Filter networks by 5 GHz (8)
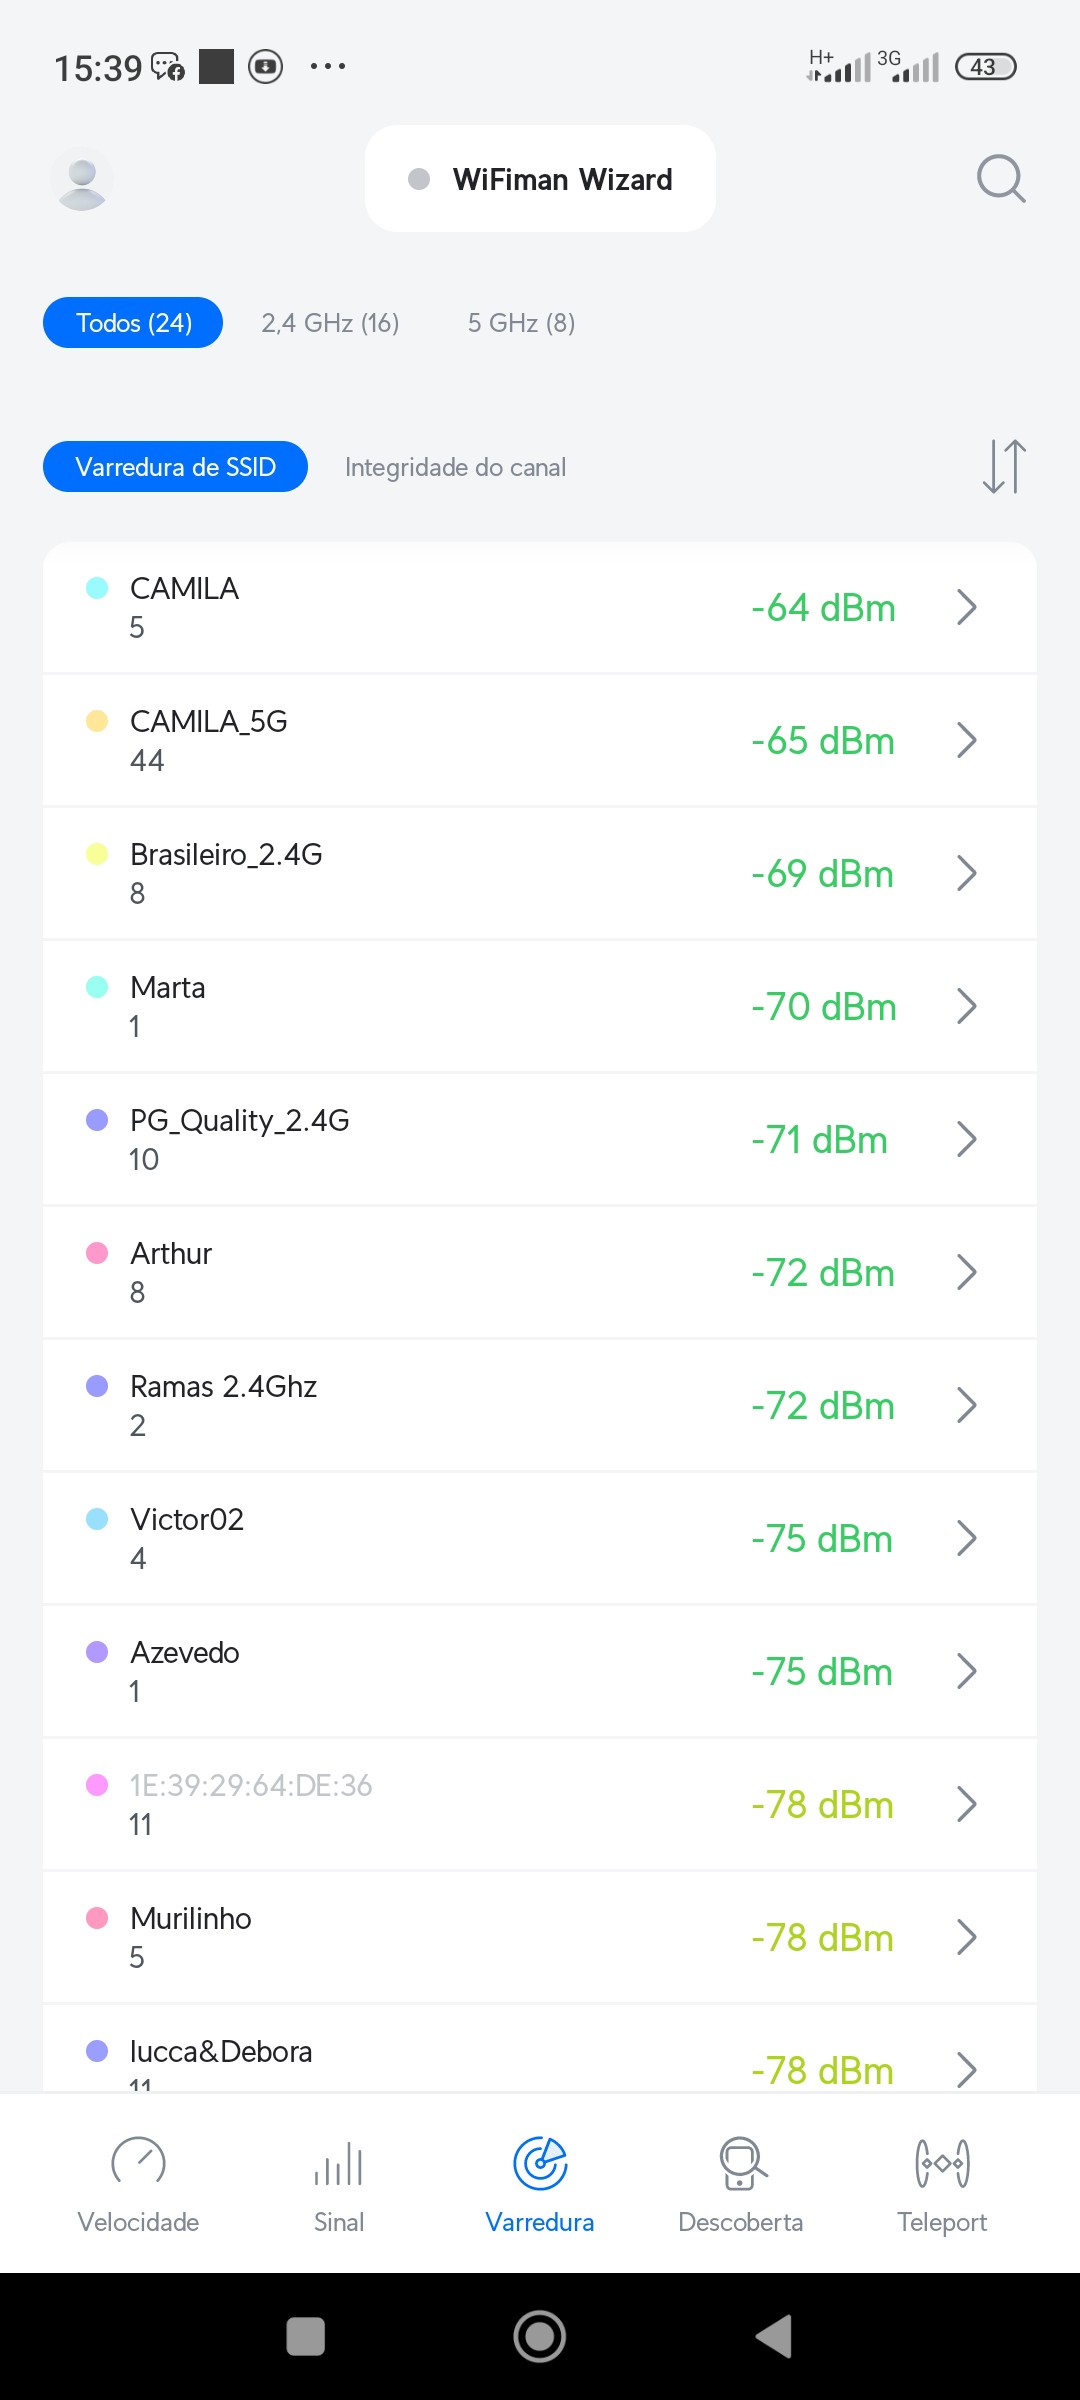This screenshot has width=1080, height=2400. point(521,323)
